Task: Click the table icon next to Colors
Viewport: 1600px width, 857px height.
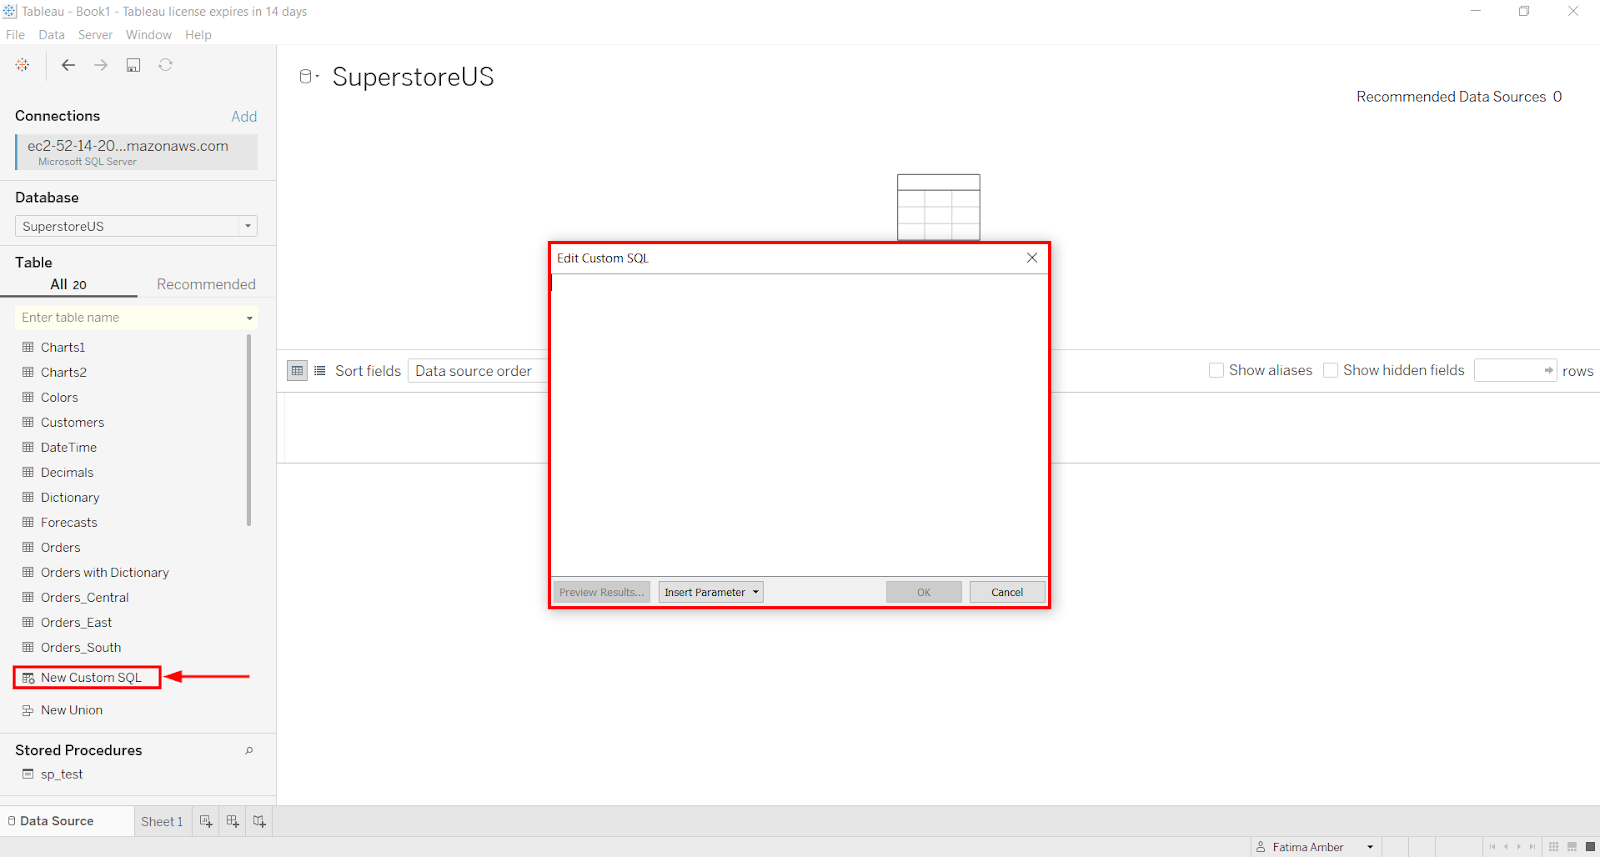Action: (x=28, y=397)
